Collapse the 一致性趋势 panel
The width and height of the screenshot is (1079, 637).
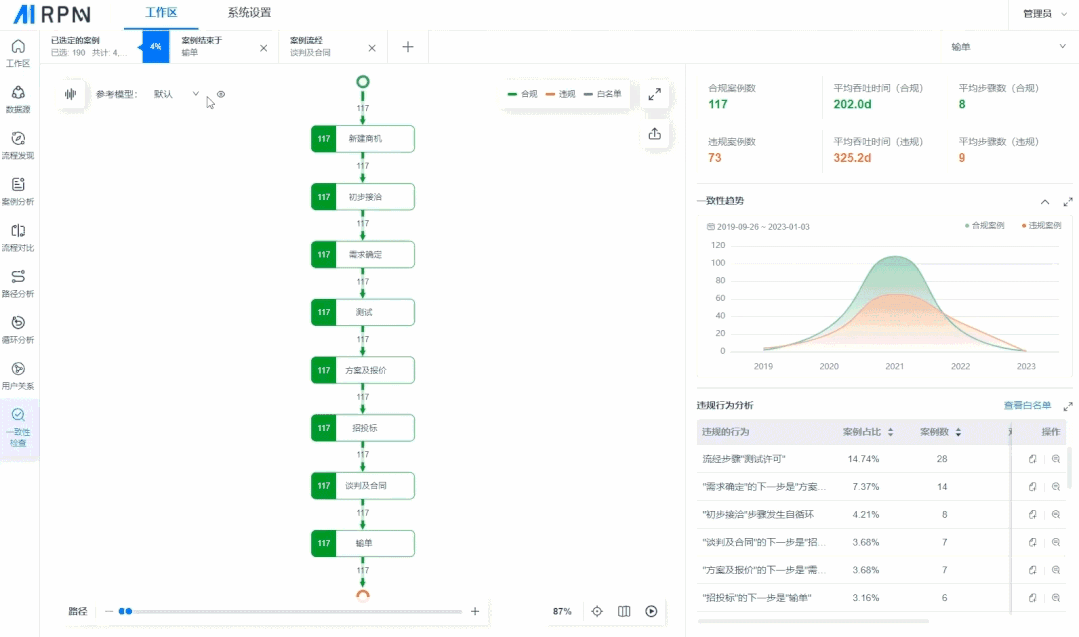pos(1045,201)
